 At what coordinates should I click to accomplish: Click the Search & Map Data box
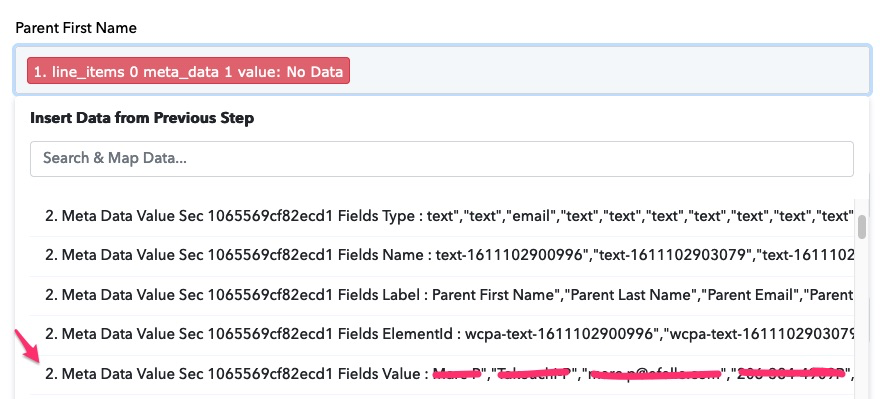pyautogui.click(x=442, y=159)
